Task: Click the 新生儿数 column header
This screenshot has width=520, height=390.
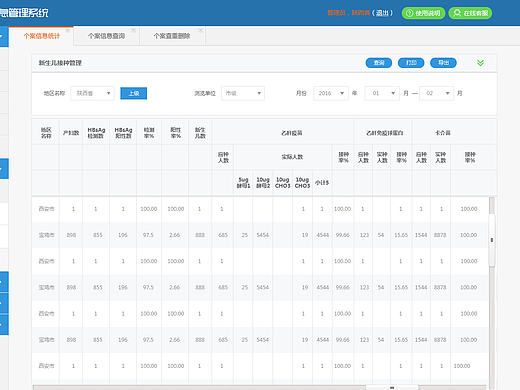Action: point(200,133)
